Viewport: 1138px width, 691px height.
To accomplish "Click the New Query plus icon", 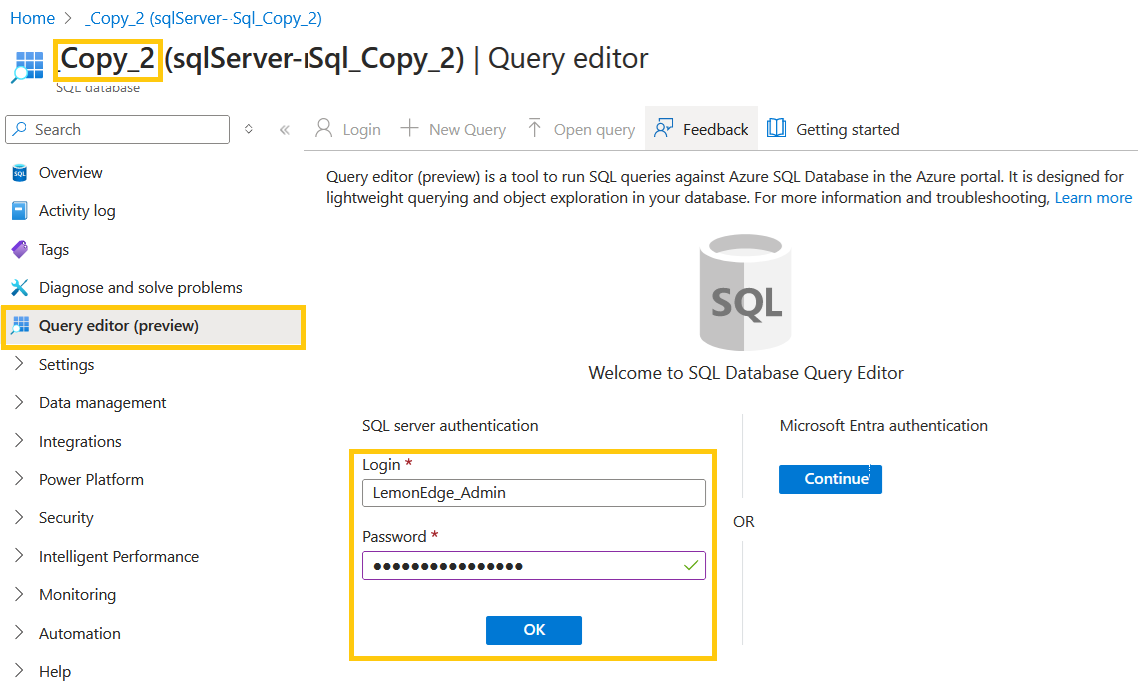I will 409,128.
